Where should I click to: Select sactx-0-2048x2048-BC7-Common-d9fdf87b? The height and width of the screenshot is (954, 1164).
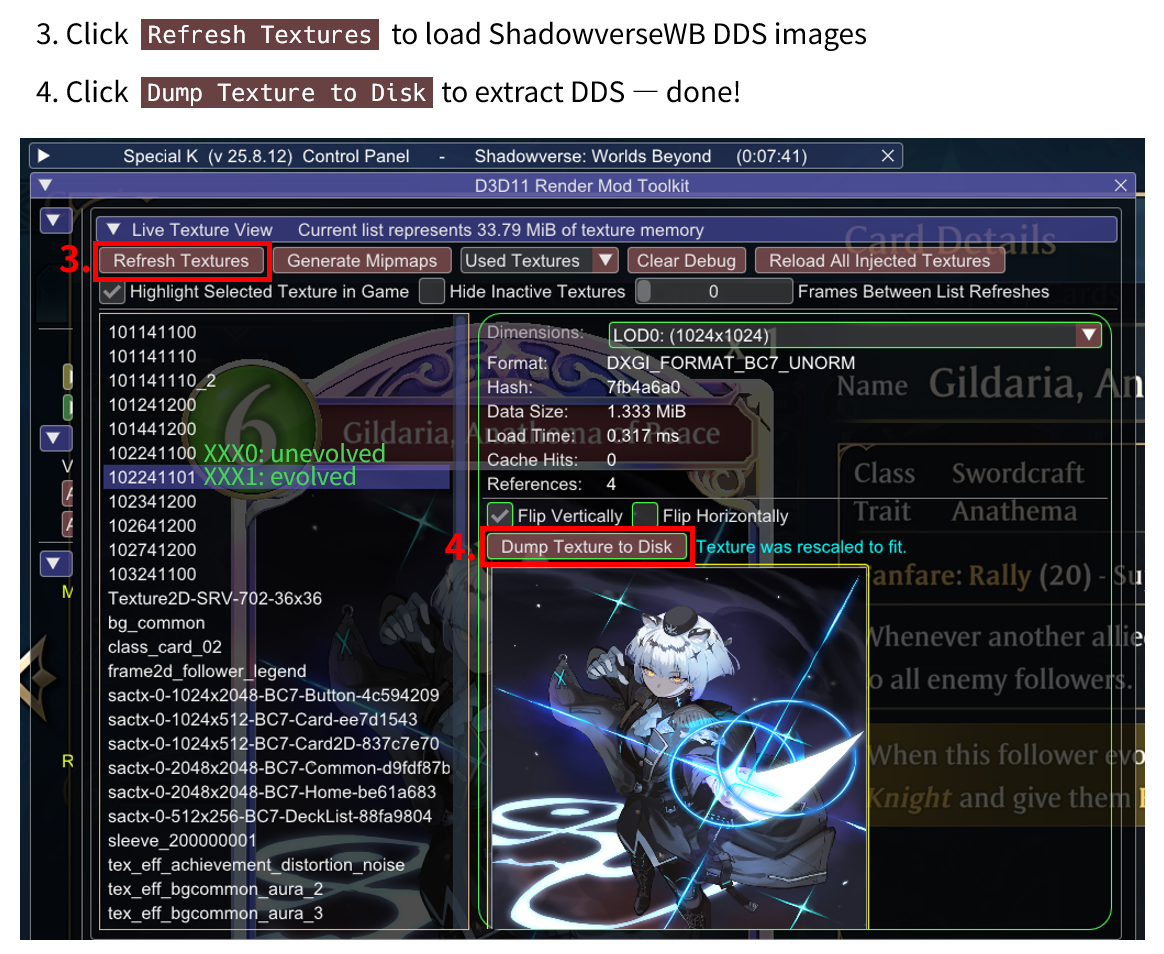pyautogui.click(x=277, y=768)
